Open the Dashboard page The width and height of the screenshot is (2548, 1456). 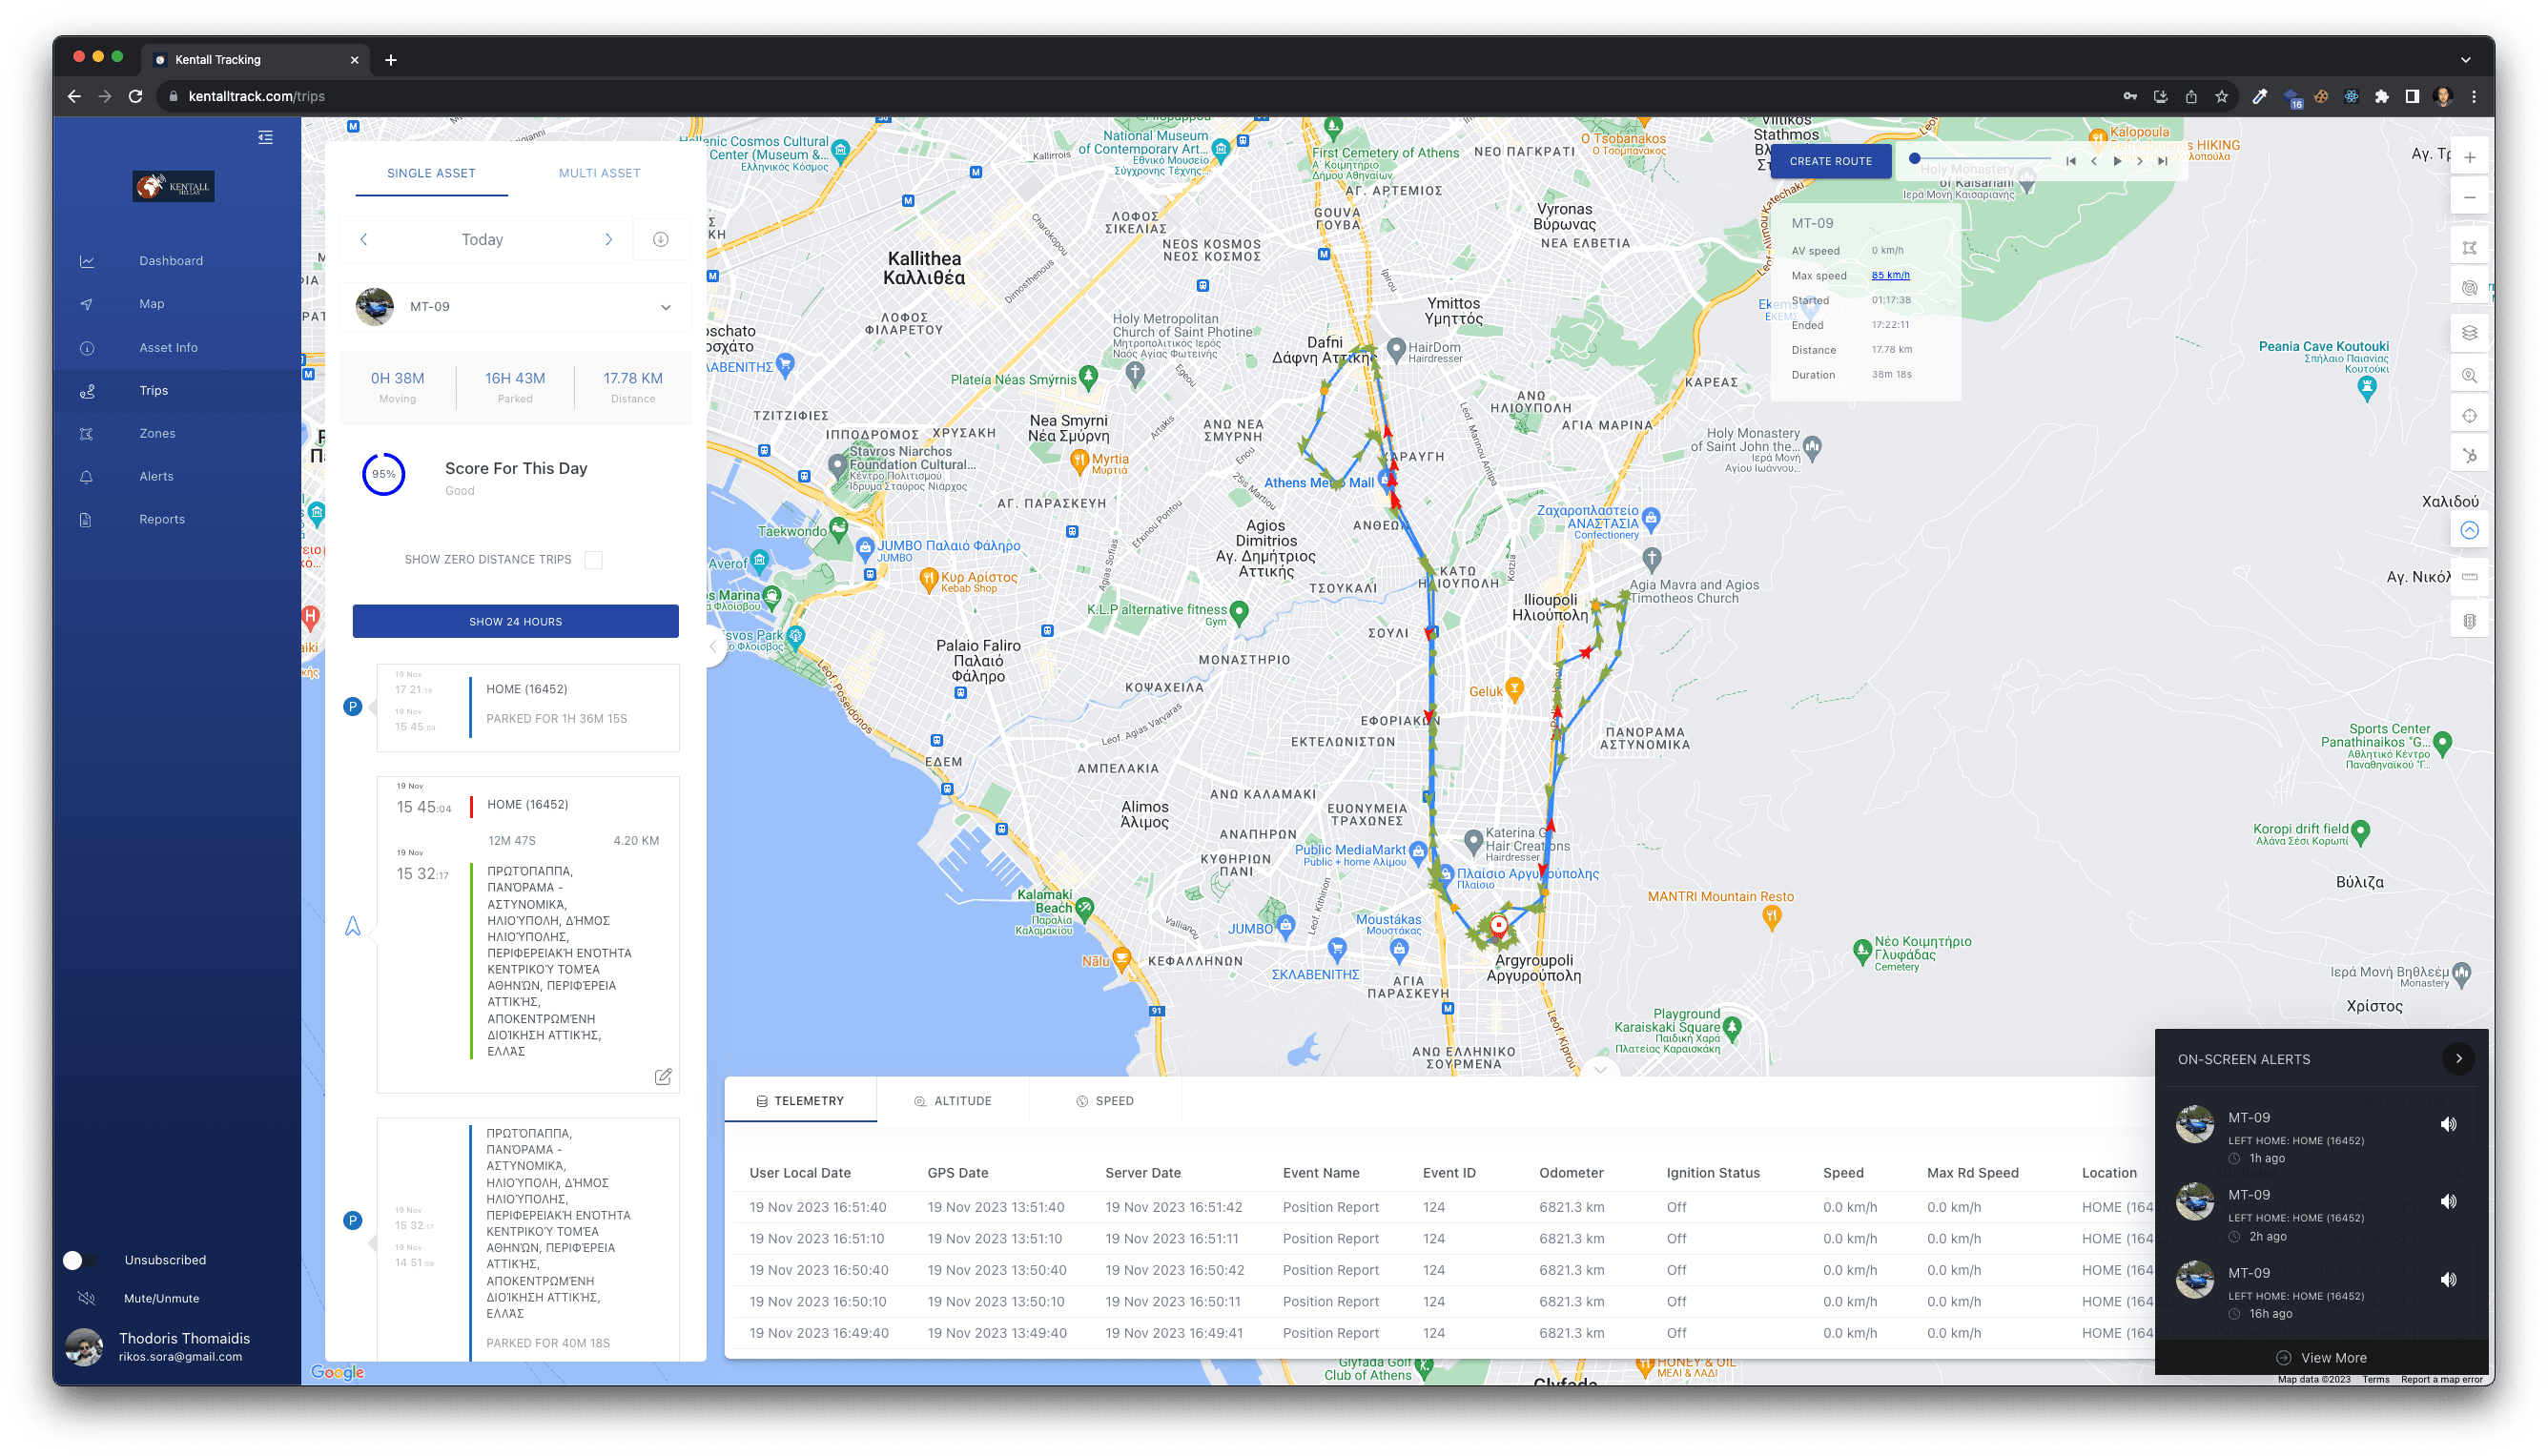pos(171,260)
